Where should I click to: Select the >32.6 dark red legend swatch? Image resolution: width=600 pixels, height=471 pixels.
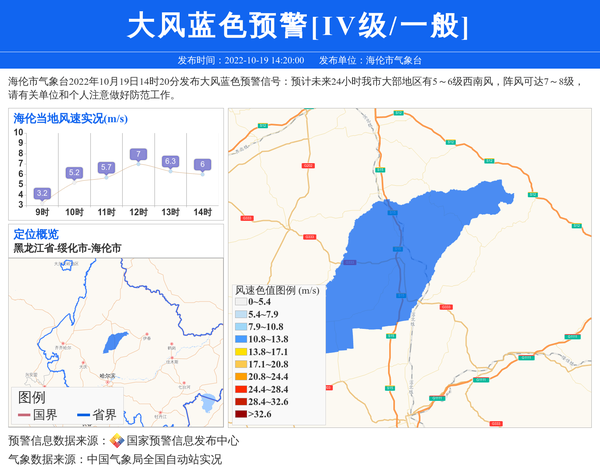pyautogui.click(x=240, y=413)
